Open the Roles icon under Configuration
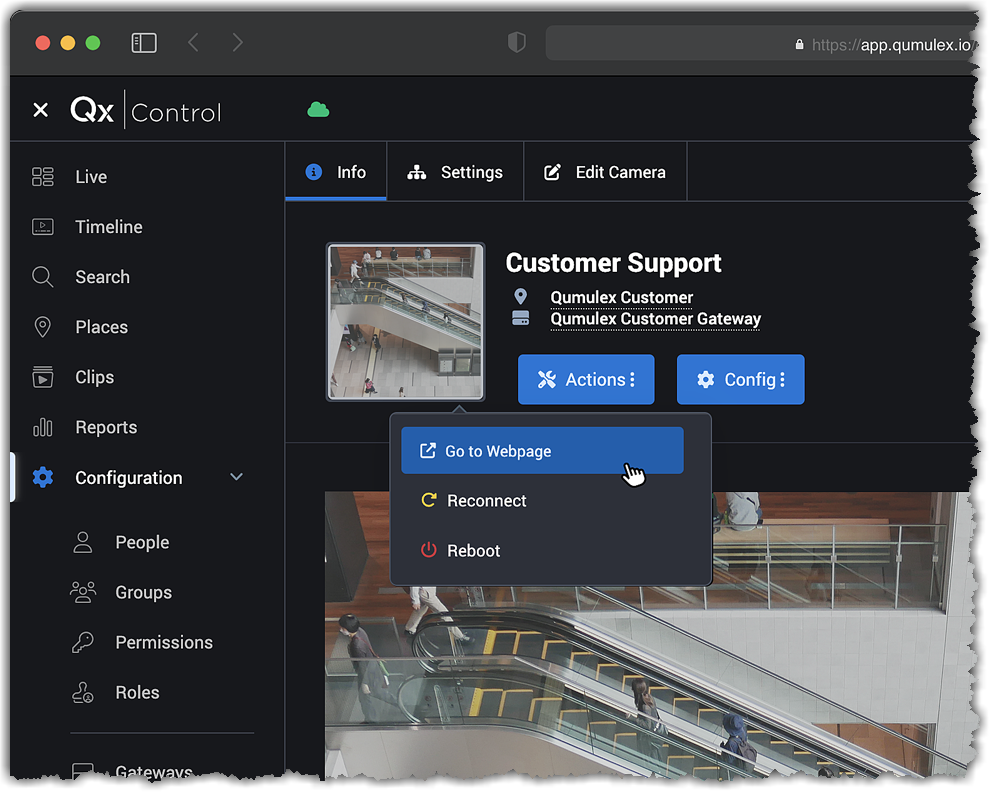The image size is (993, 795). click(x=83, y=692)
